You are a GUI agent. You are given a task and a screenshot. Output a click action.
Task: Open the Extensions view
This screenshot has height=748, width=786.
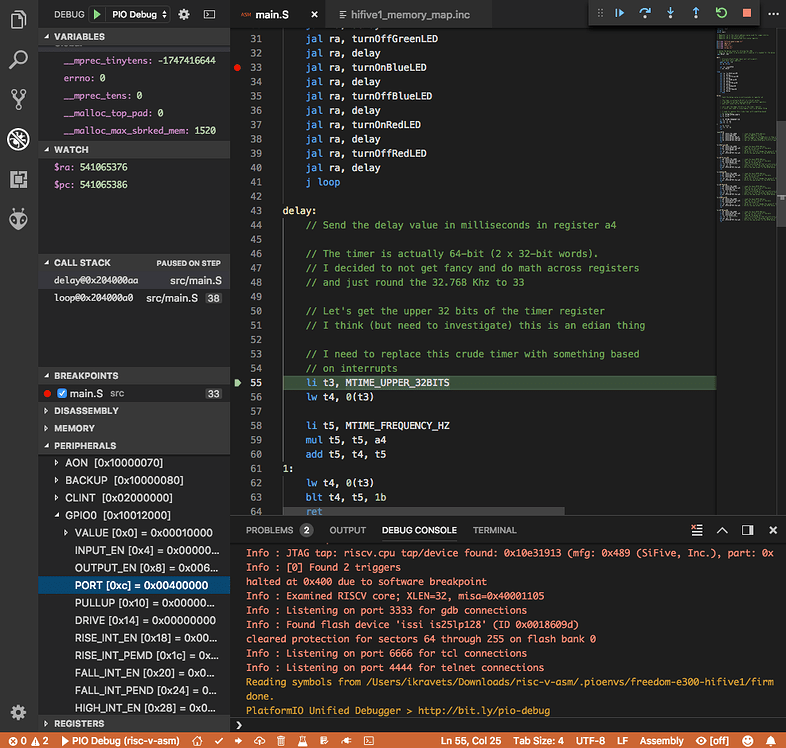(19, 179)
